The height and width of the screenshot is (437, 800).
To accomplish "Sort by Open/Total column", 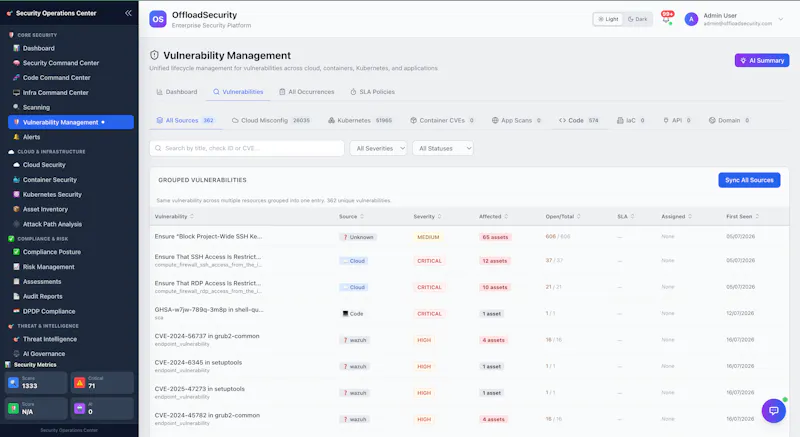I will 563,217.
